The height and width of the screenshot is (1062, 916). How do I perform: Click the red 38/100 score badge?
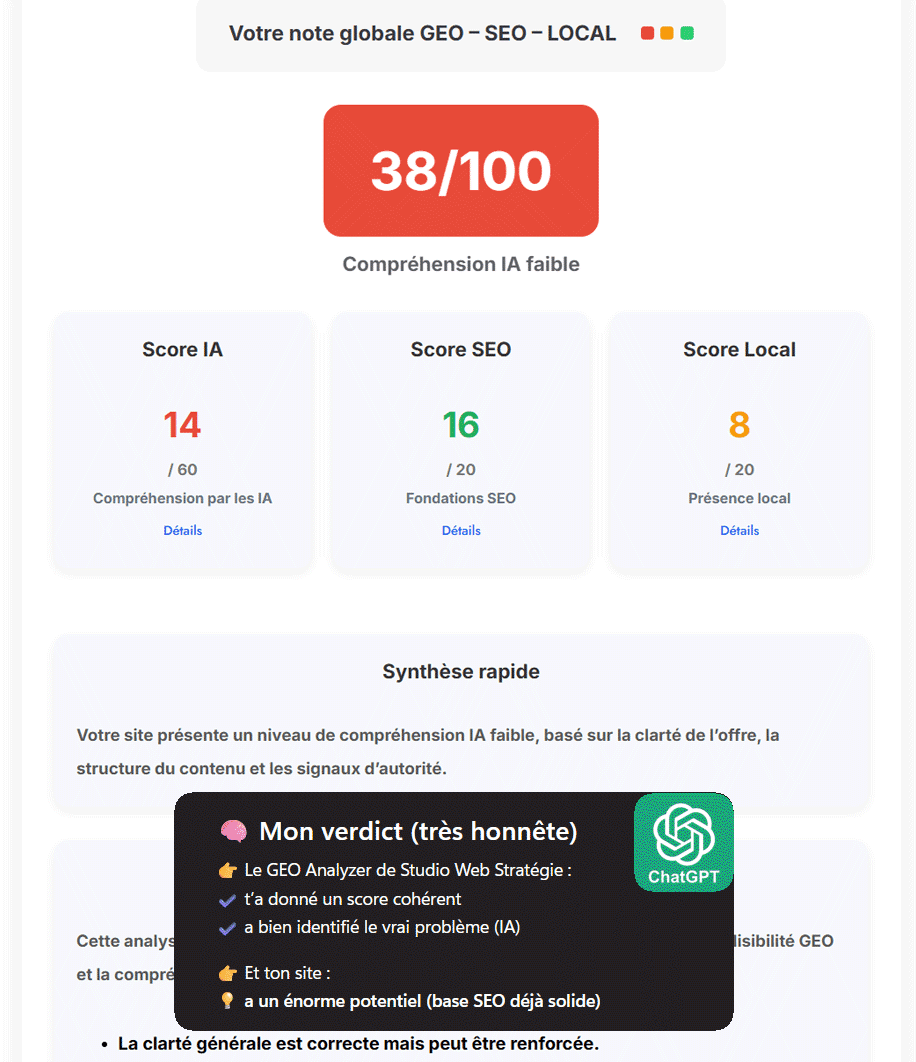461,171
